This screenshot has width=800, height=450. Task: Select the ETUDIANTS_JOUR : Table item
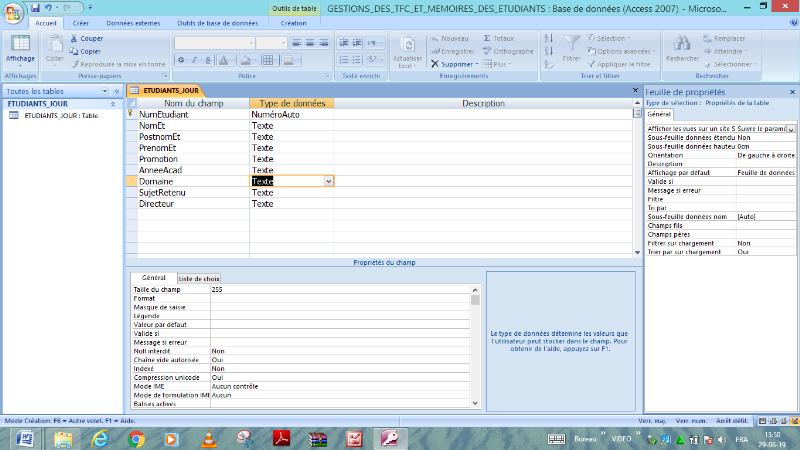coord(60,115)
